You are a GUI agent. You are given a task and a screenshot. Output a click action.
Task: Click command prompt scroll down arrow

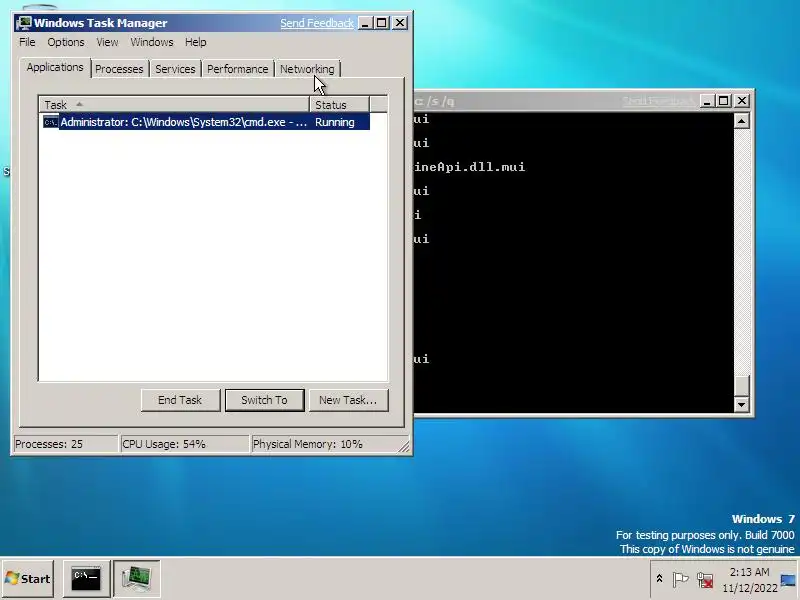pyautogui.click(x=741, y=405)
